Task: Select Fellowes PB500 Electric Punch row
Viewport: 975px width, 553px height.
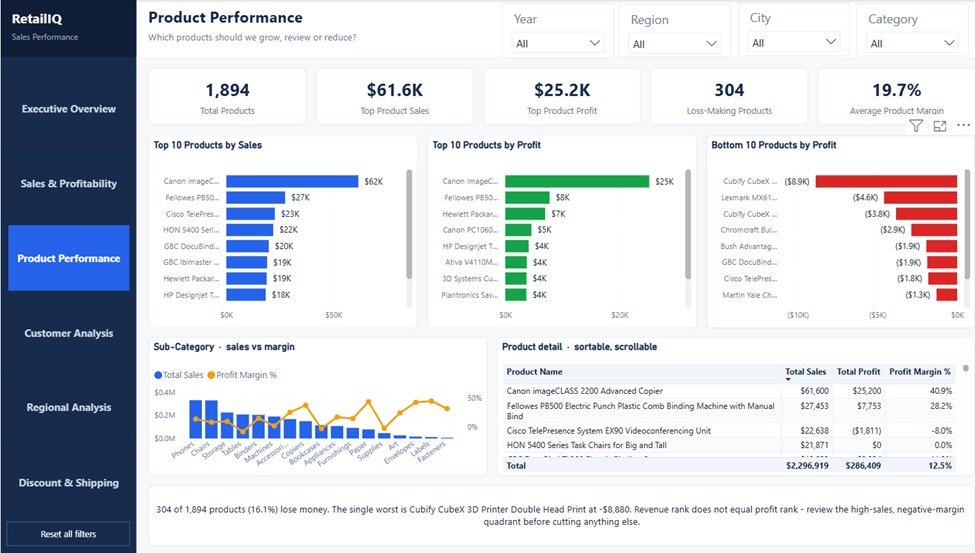Action: (x=729, y=411)
